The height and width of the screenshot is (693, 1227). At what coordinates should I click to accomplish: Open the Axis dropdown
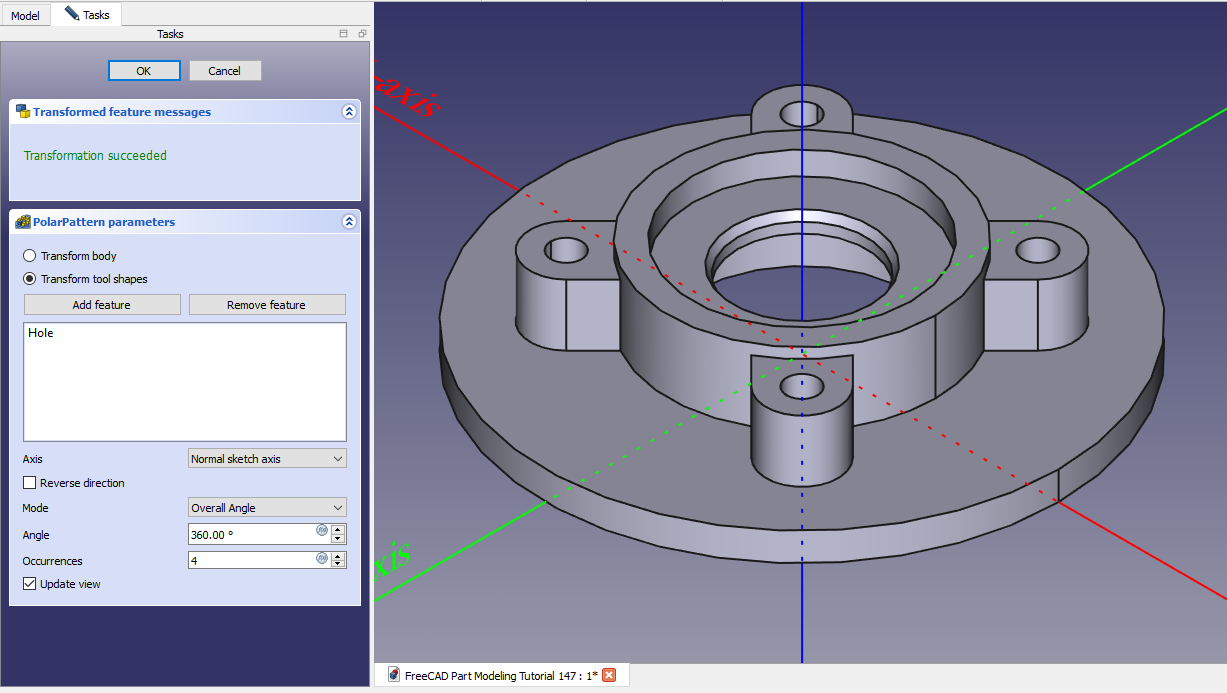point(267,459)
